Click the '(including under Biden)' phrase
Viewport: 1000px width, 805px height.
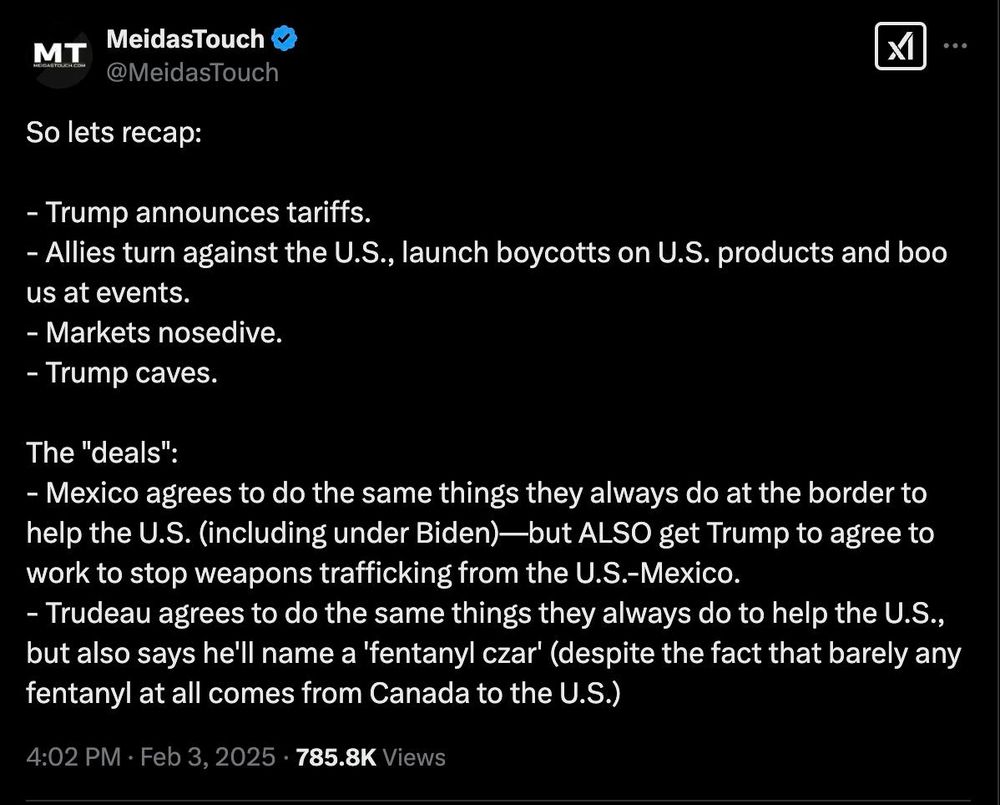[348, 533]
